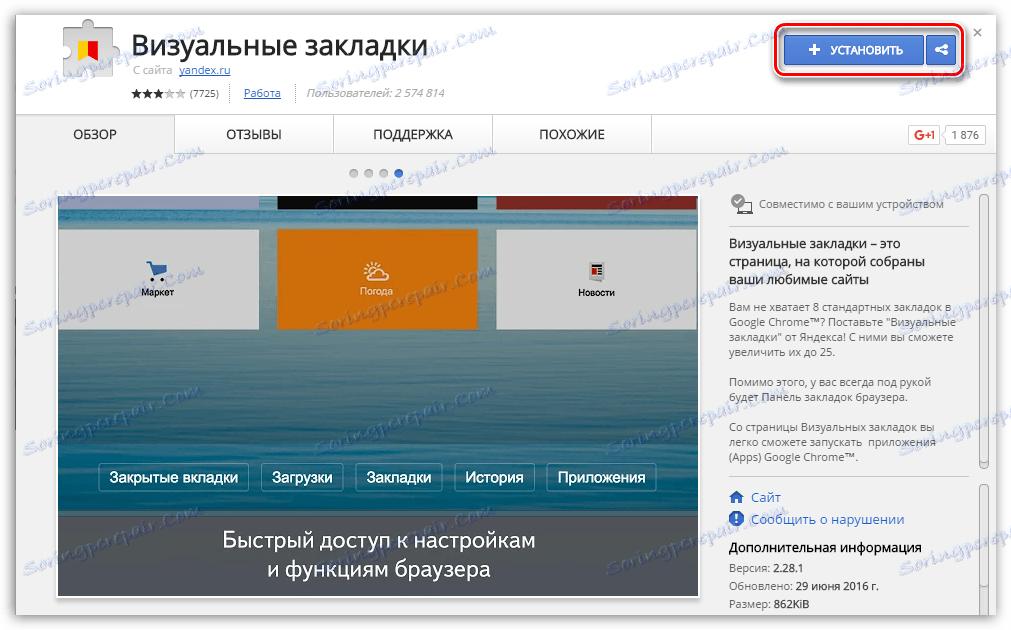Image resolution: width=1011 pixels, height=630 pixels.
Task: Click Сообщить о нарушении link
Action: pyautogui.click(x=827, y=519)
